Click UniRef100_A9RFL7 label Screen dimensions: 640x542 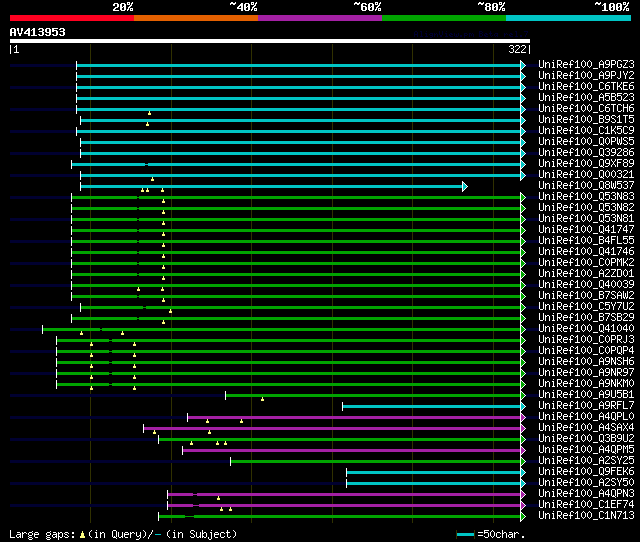pyautogui.click(x=586, y=406)
